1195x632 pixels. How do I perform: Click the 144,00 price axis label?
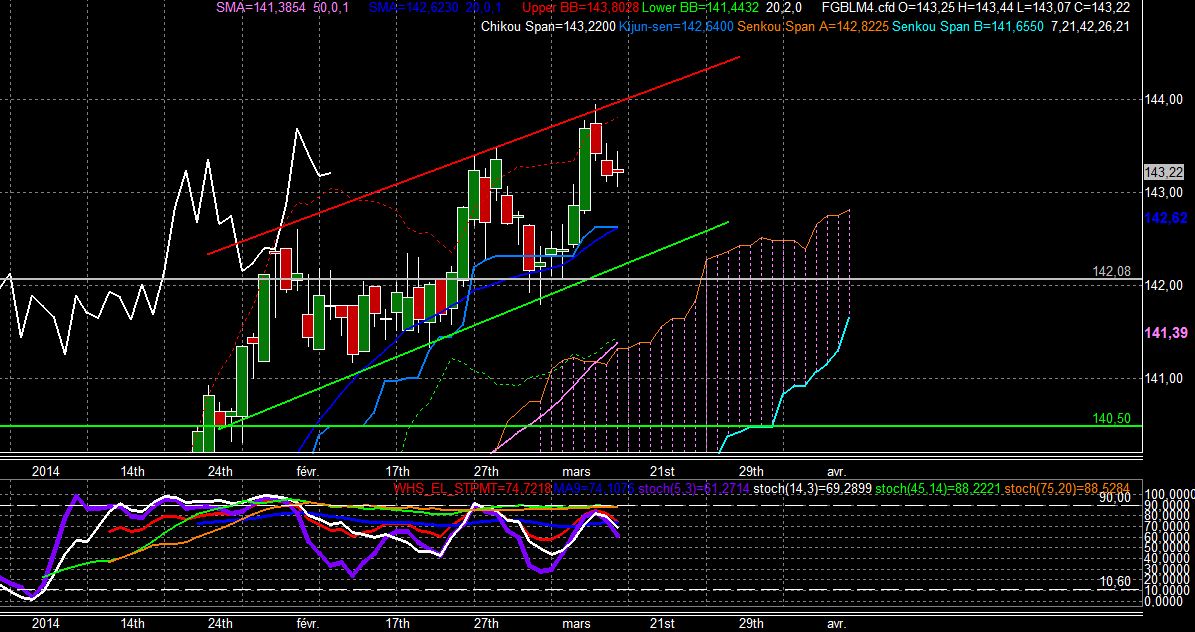[1163, 99]
